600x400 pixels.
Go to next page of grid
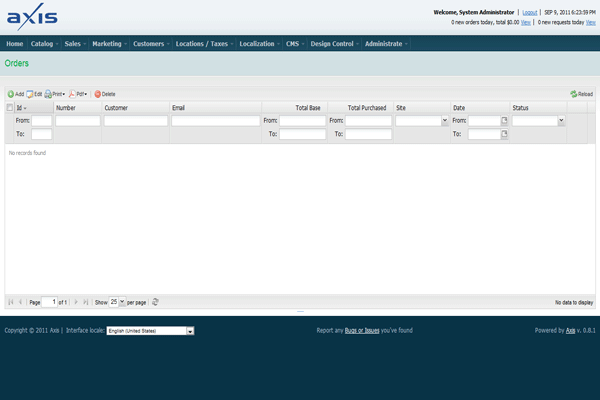coord(76,302)
